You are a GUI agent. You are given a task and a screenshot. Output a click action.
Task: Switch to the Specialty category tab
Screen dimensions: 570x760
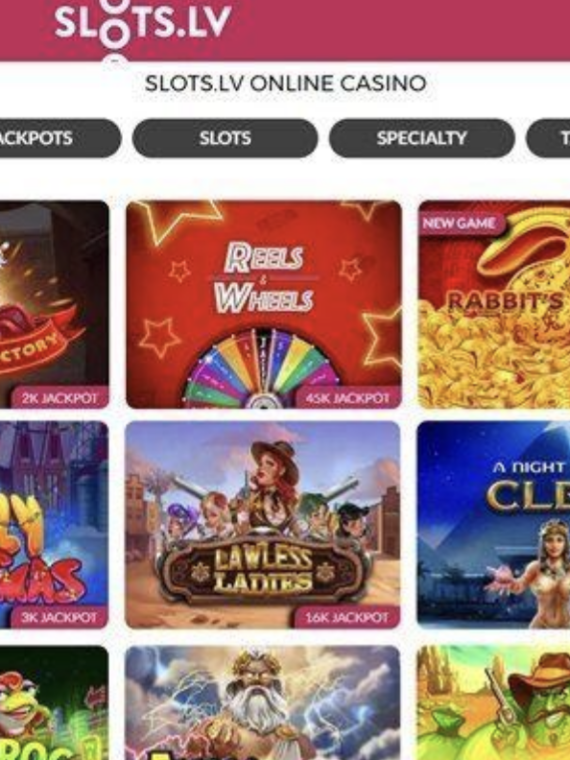(x=422, y=138)
